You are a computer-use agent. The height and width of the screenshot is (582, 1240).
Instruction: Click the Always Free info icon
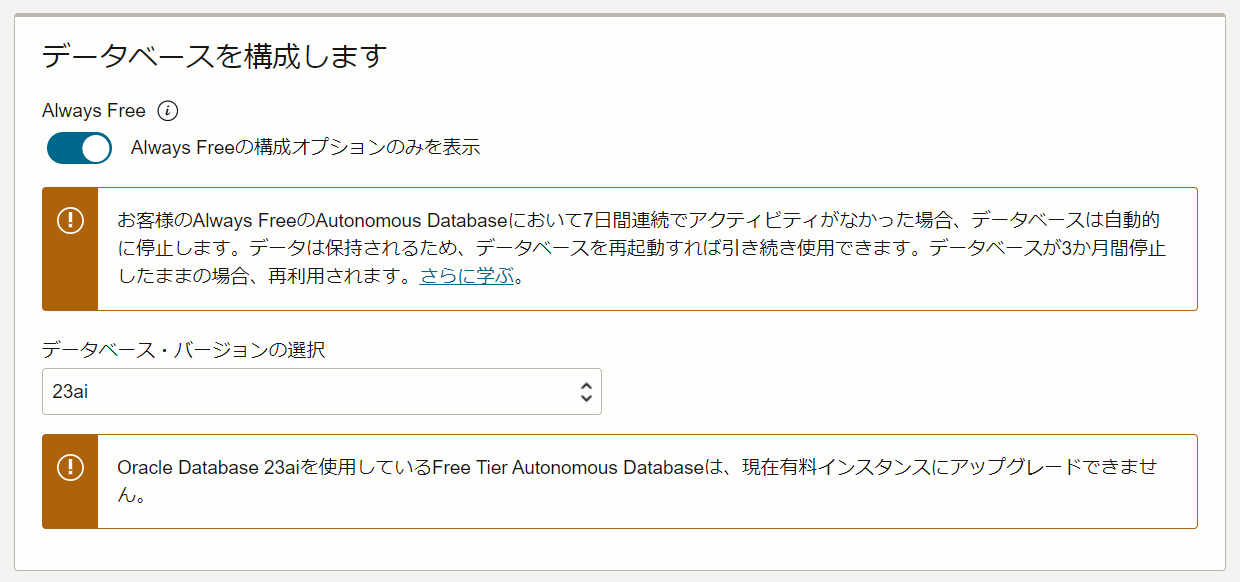[168, 111]
